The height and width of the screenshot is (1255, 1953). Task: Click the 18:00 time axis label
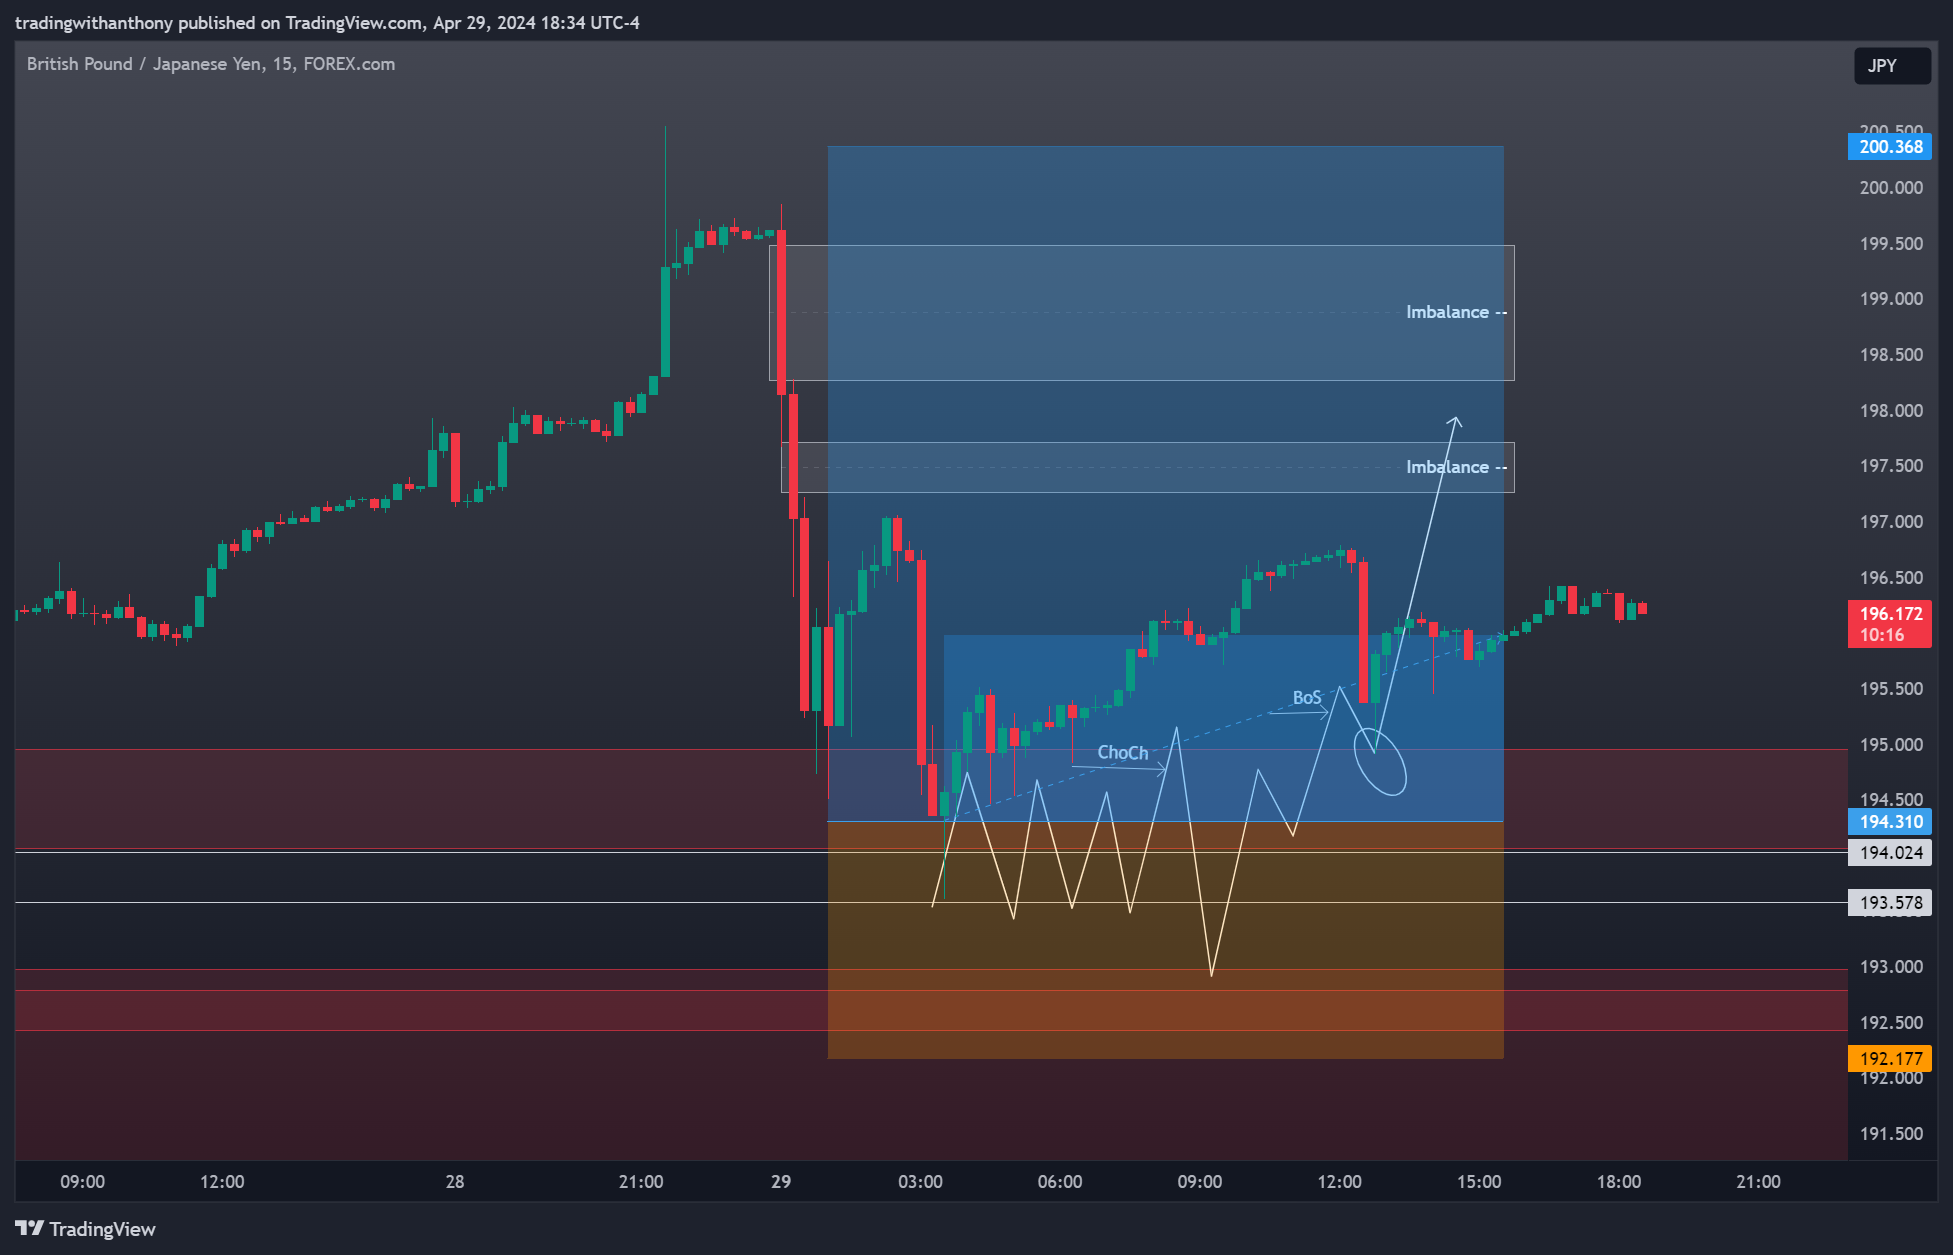tap(1619, 1182)
